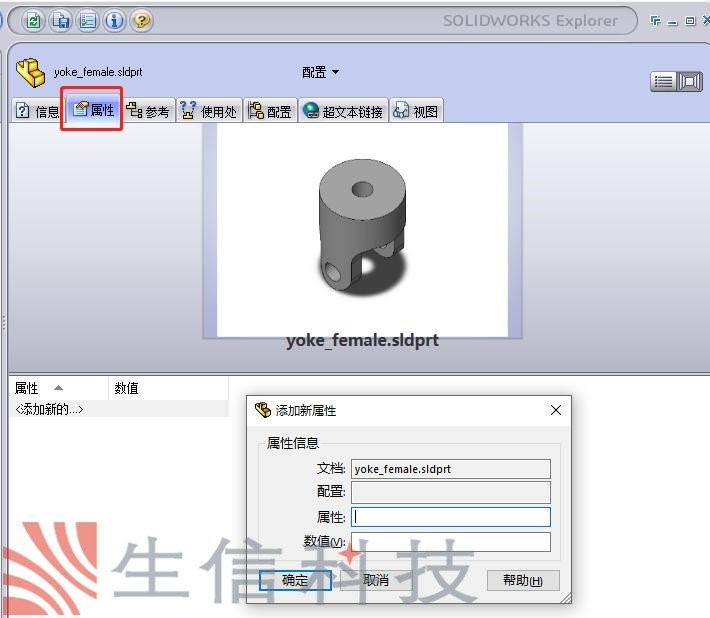Viewport: 710px width, 618px height.
Task: Open the yellow help question icon
Action: pos(141,20)
